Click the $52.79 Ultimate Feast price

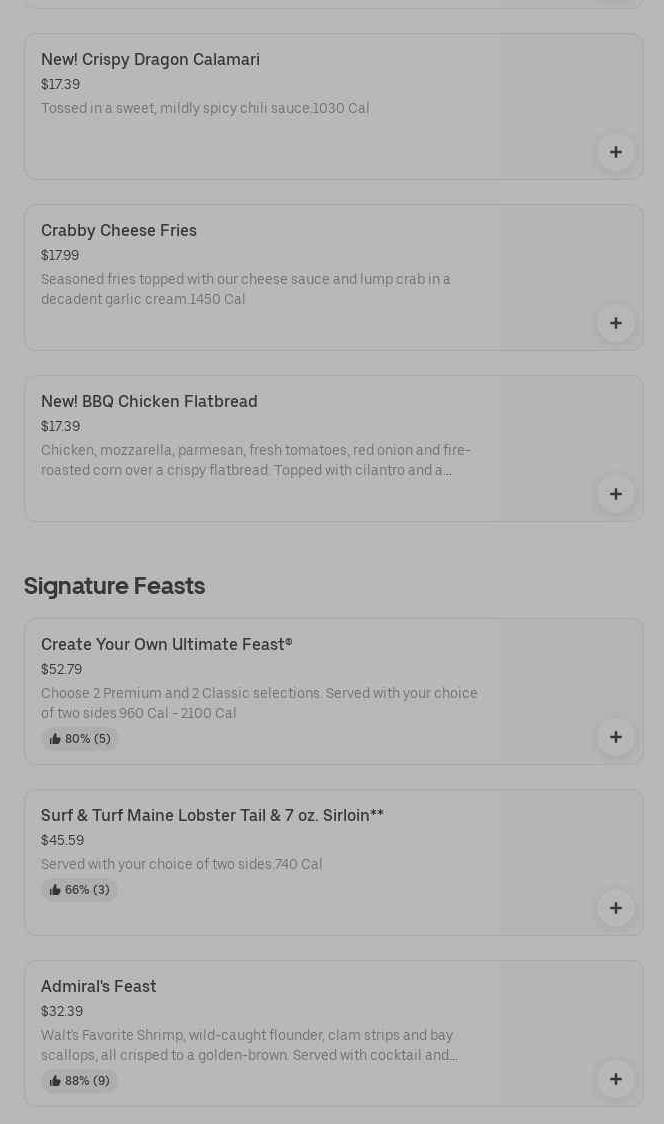point(61,669)
